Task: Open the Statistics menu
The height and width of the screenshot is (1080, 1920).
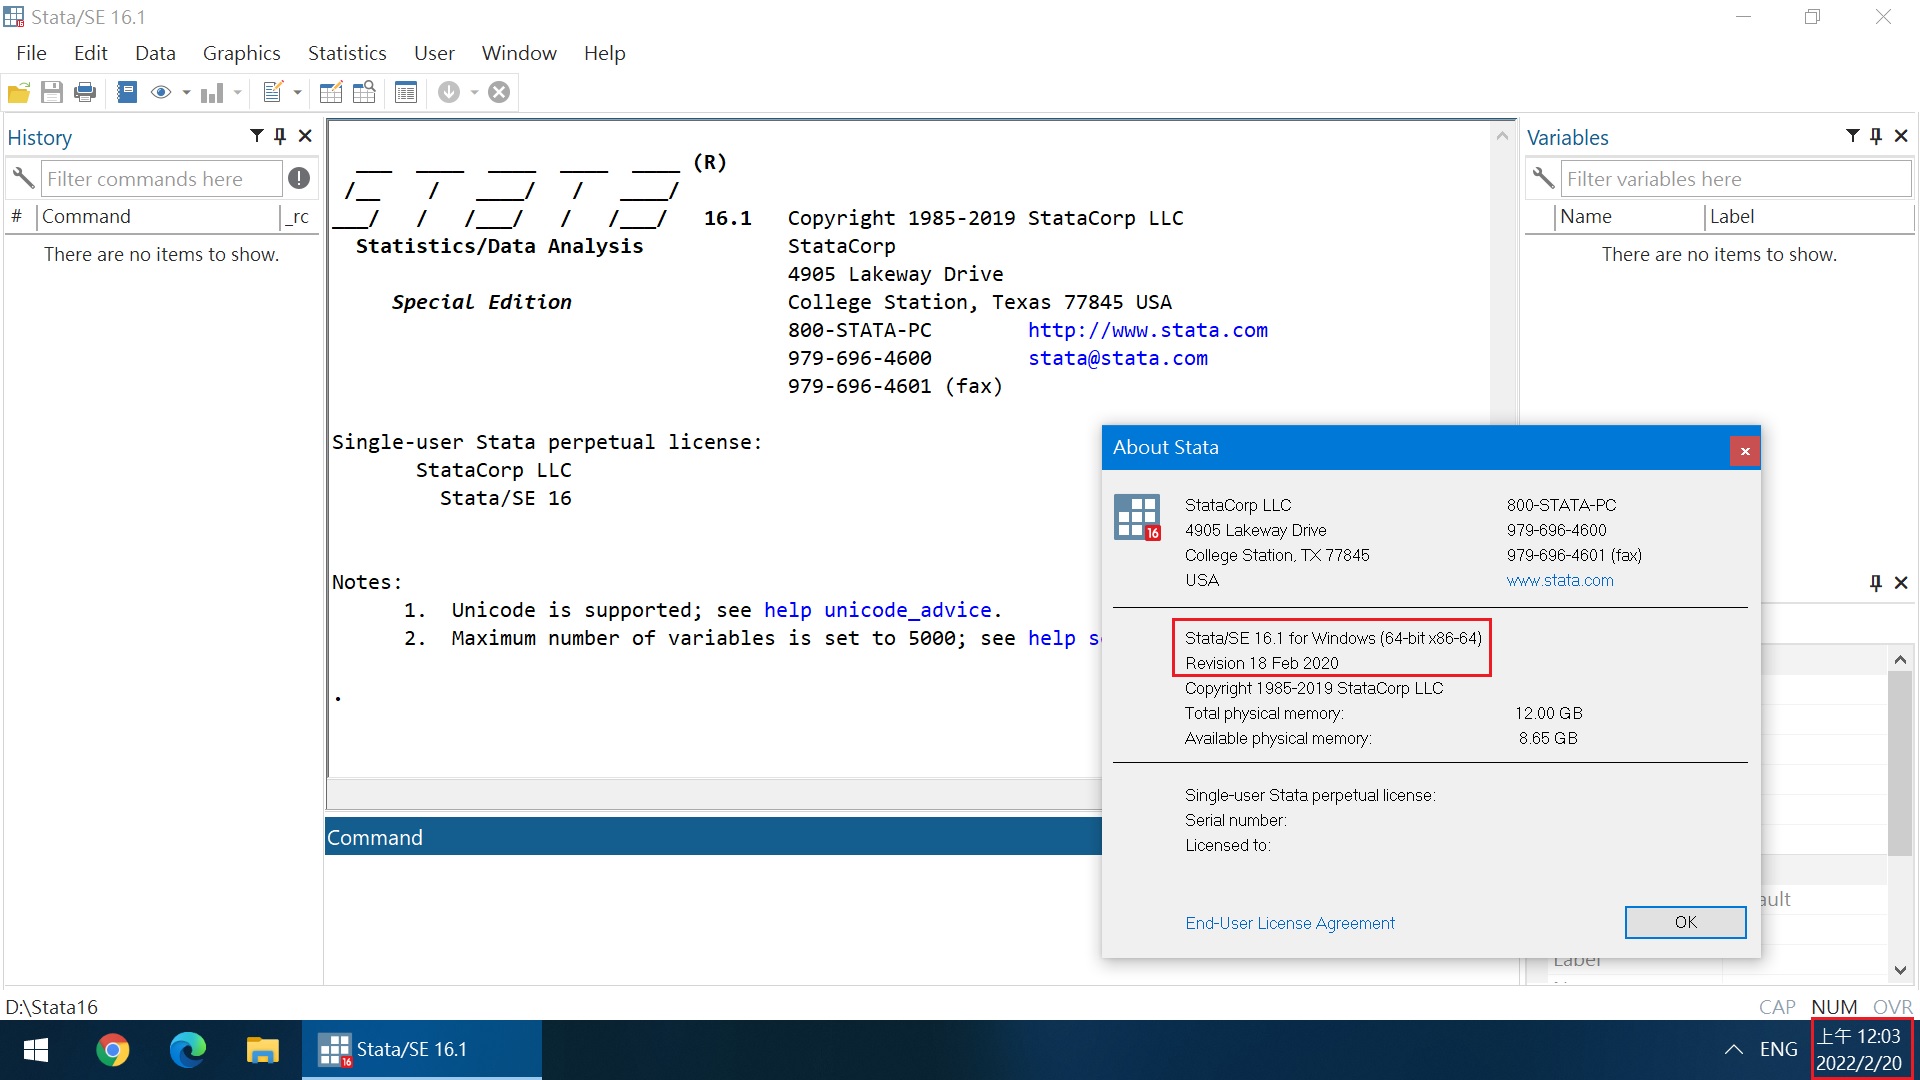Action: click(346, 53)
